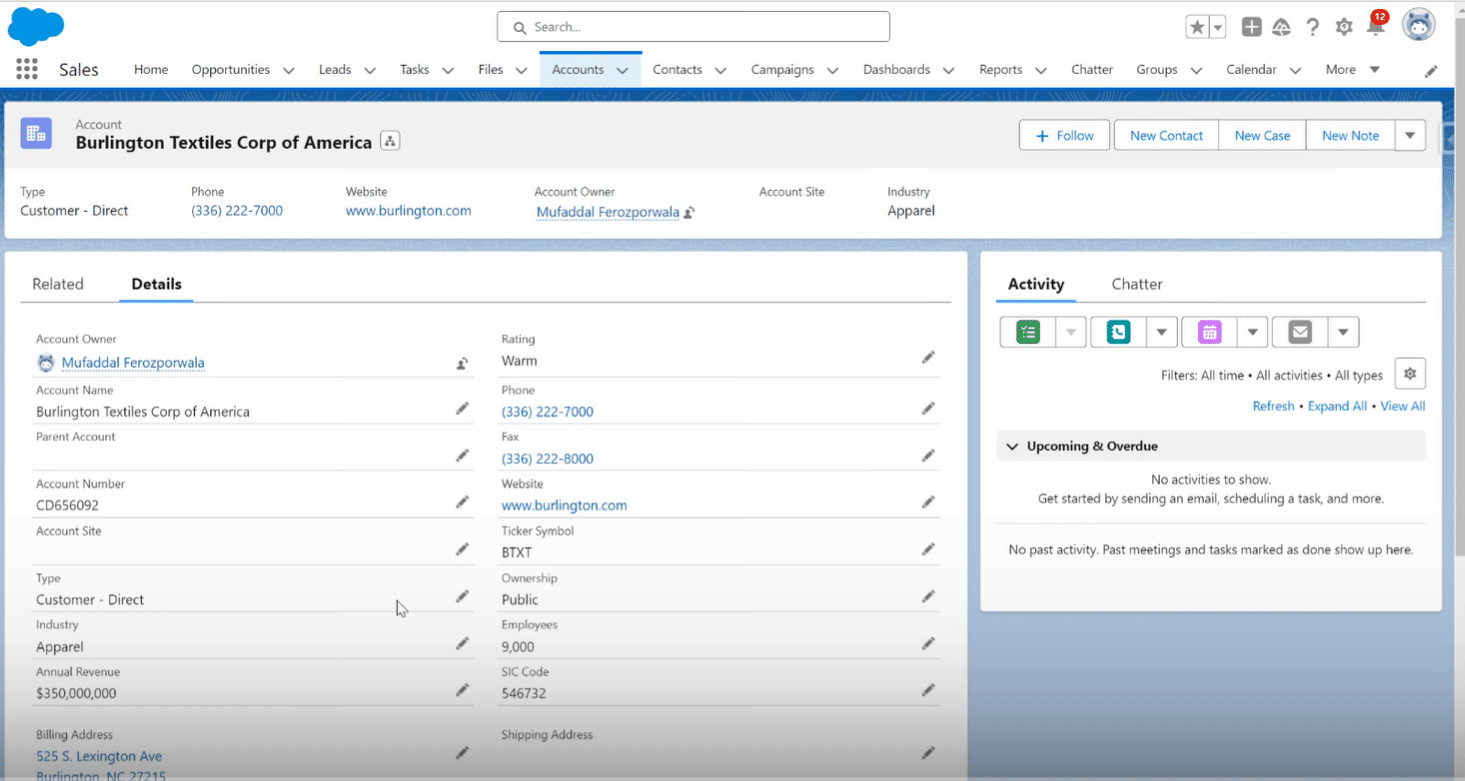Open more actions dropdown beside New Note
The height and width of the screenshot is (781, 1465).
pyautogui.click(x=1410, y=135)
